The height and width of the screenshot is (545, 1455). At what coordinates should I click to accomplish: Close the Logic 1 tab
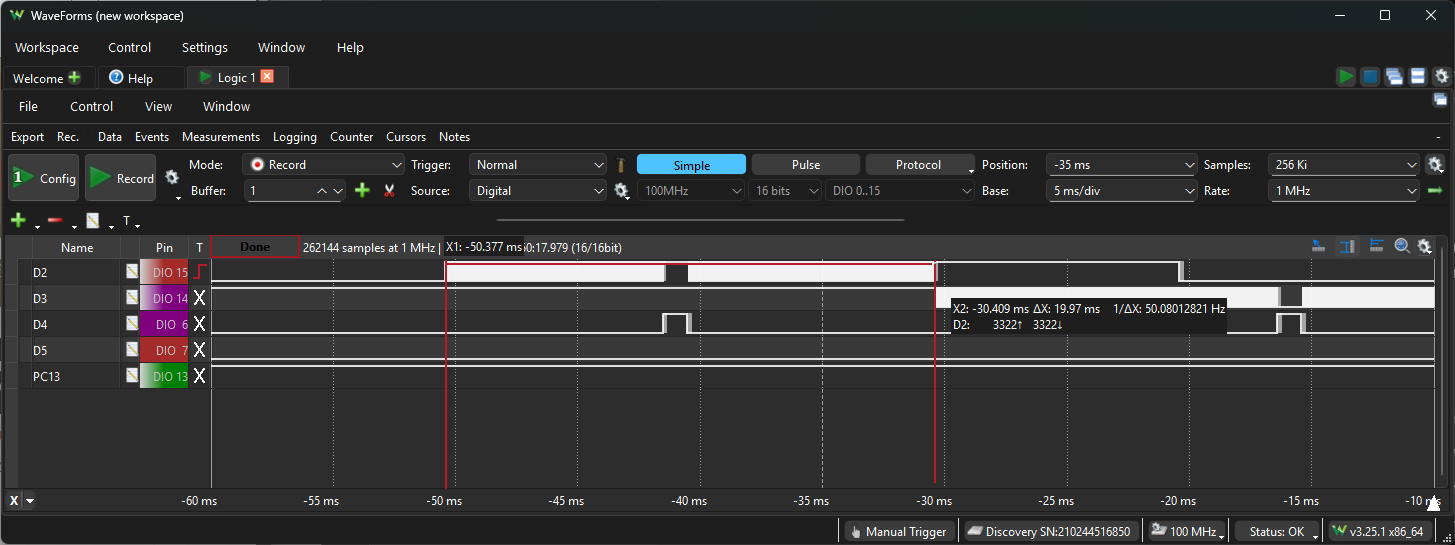click(x=267, y=77)
